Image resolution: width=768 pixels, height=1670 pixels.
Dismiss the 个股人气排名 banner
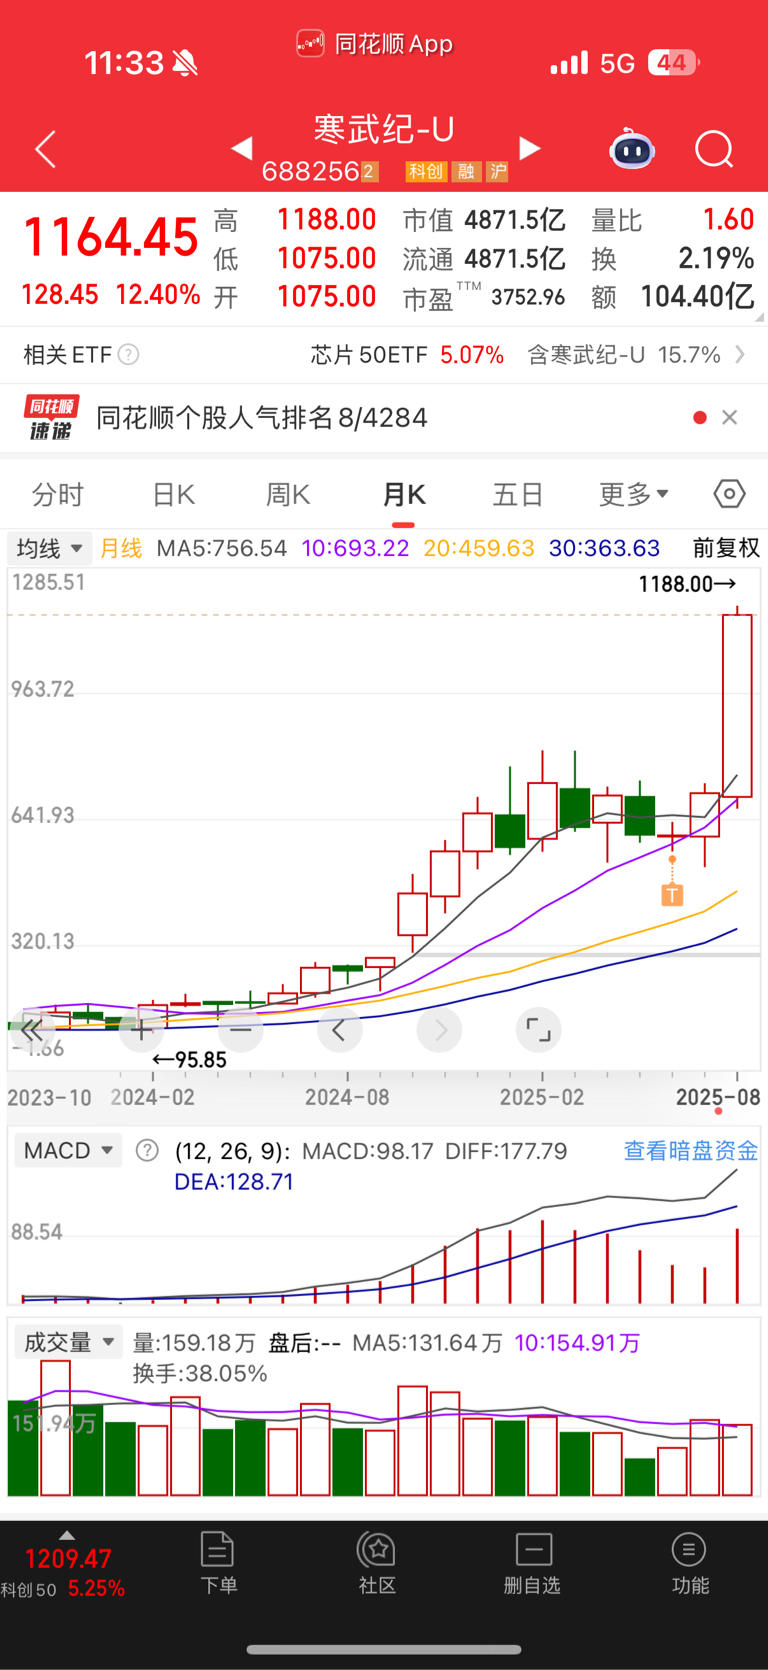730,417
